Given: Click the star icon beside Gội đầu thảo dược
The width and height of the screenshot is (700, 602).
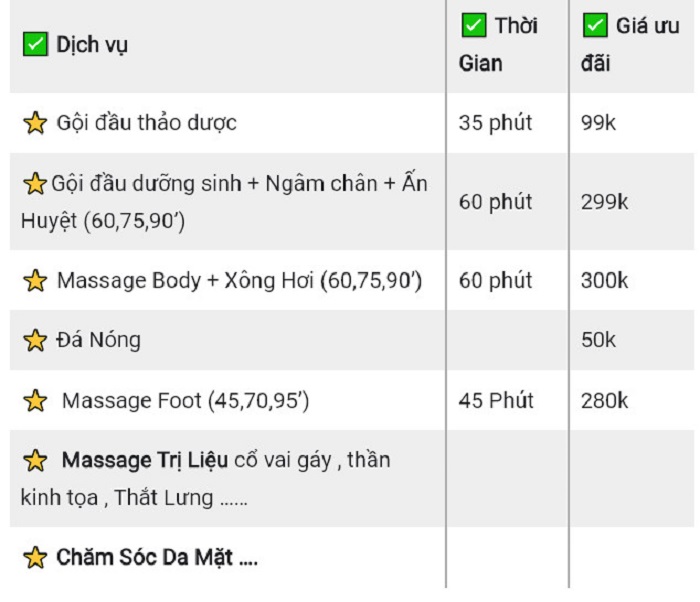Looking at the screenshot, I should [x=35, y=123].
